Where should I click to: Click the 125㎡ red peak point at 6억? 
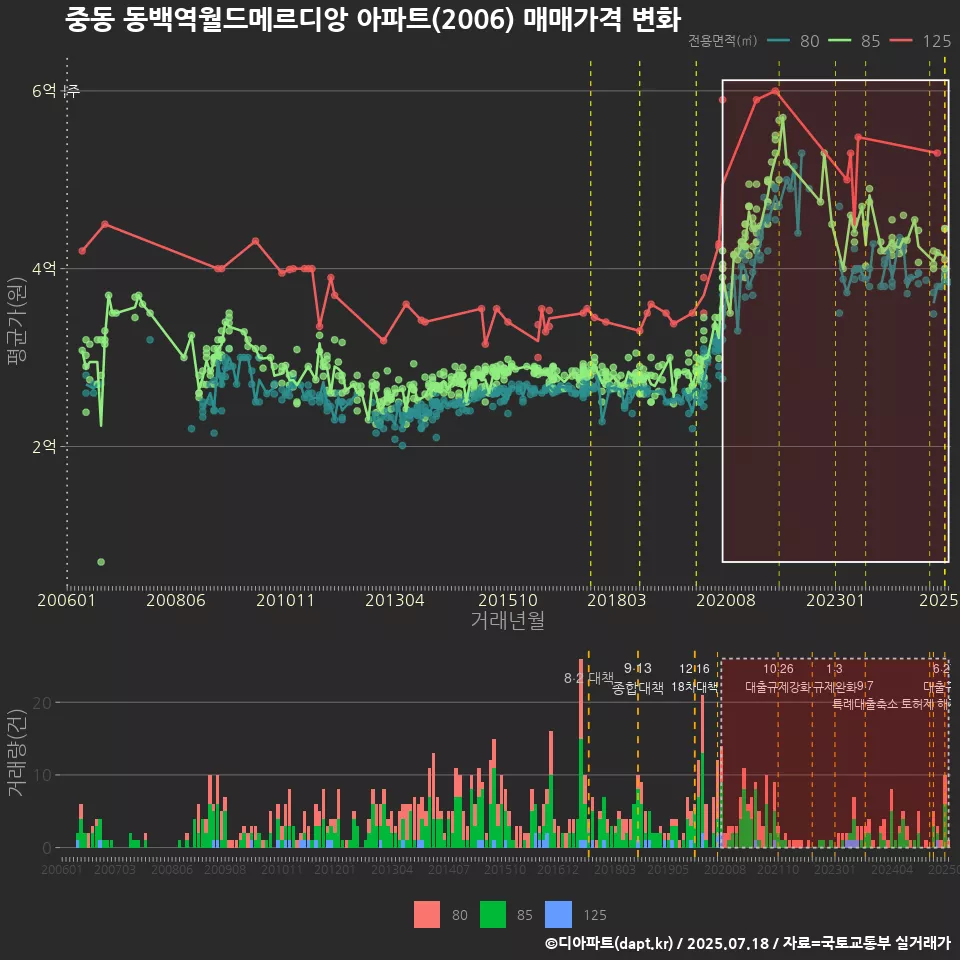click(x=776, y=91)
